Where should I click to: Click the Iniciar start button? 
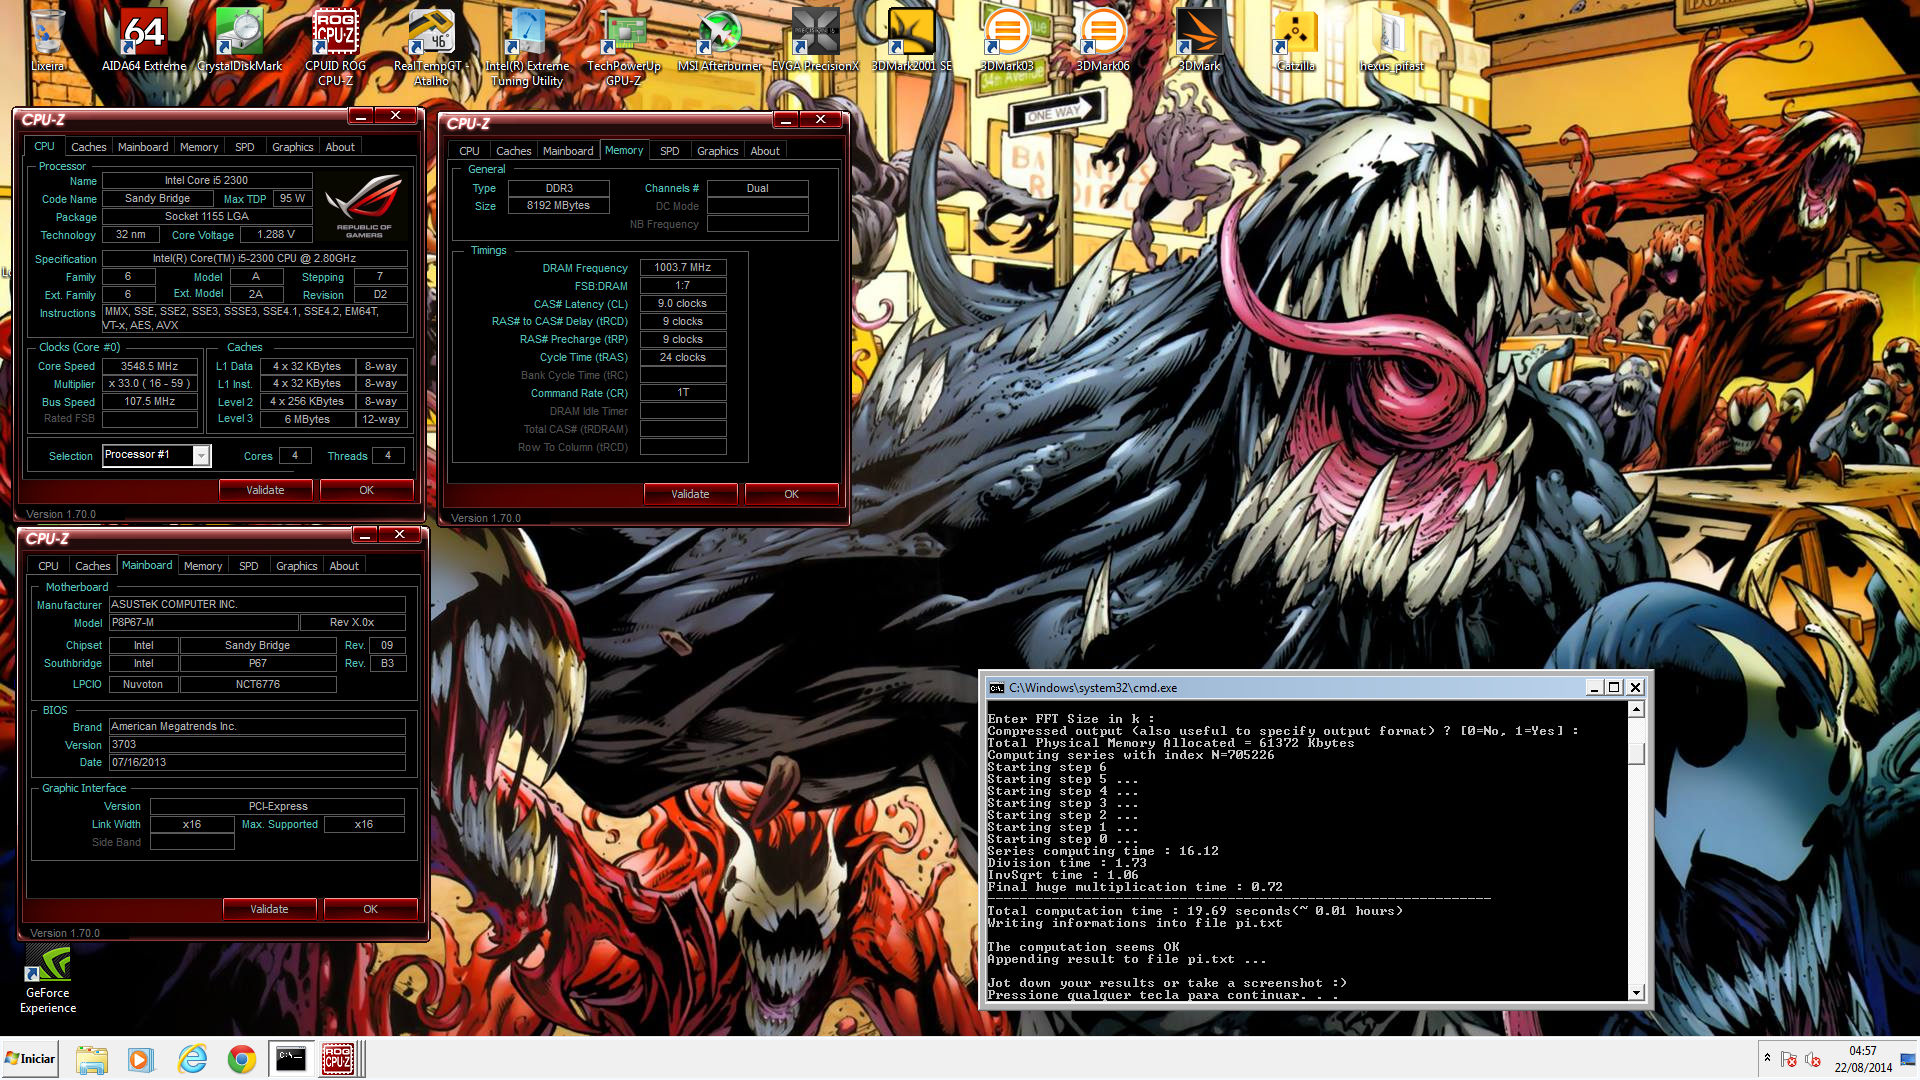(30, 1059)
